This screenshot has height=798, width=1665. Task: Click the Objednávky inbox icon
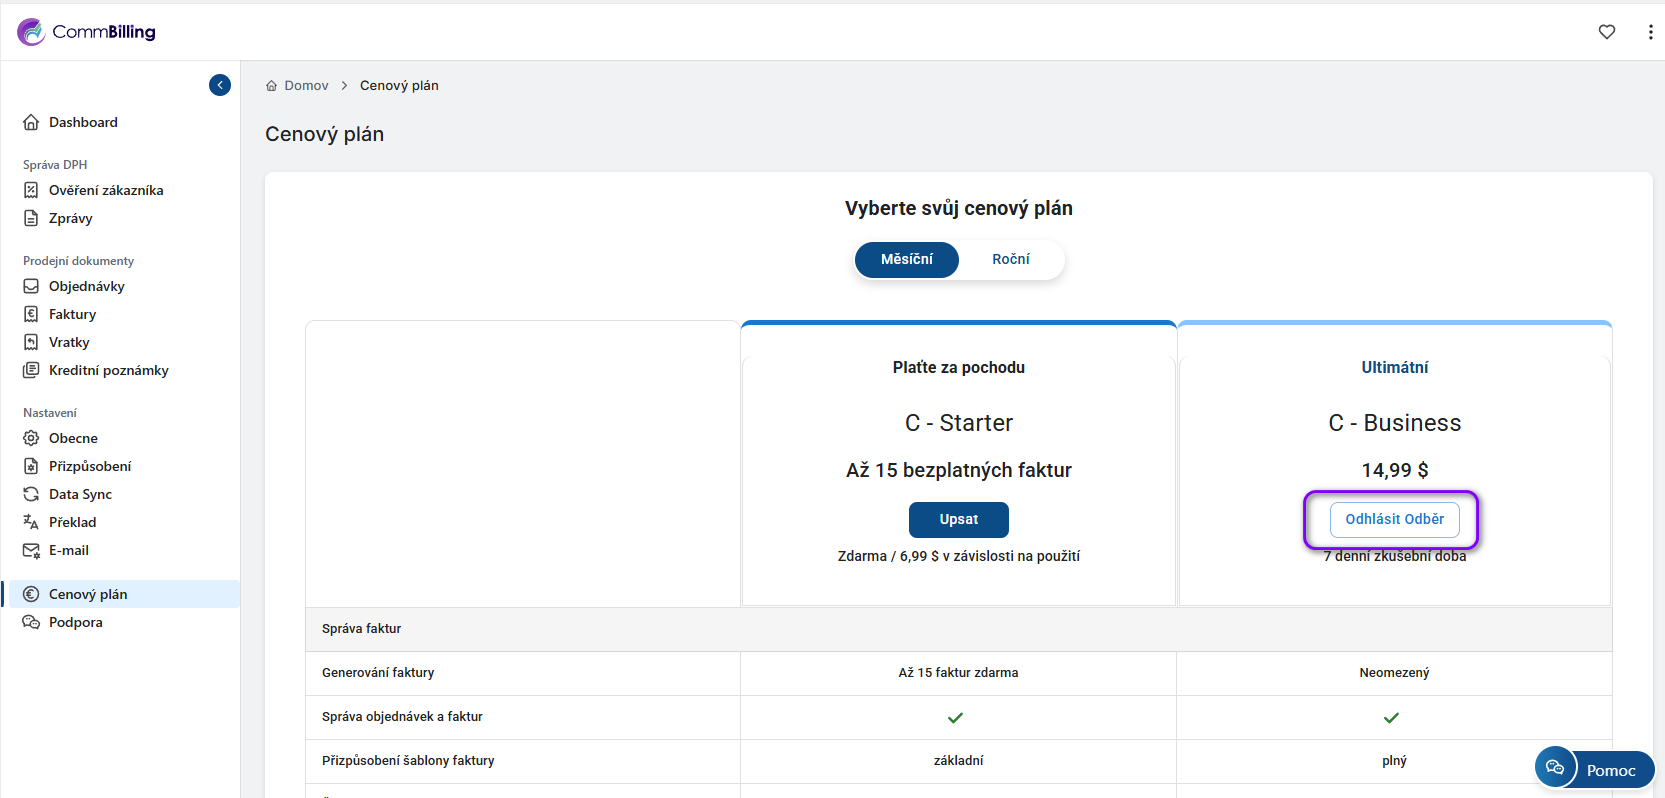[31, 286]
